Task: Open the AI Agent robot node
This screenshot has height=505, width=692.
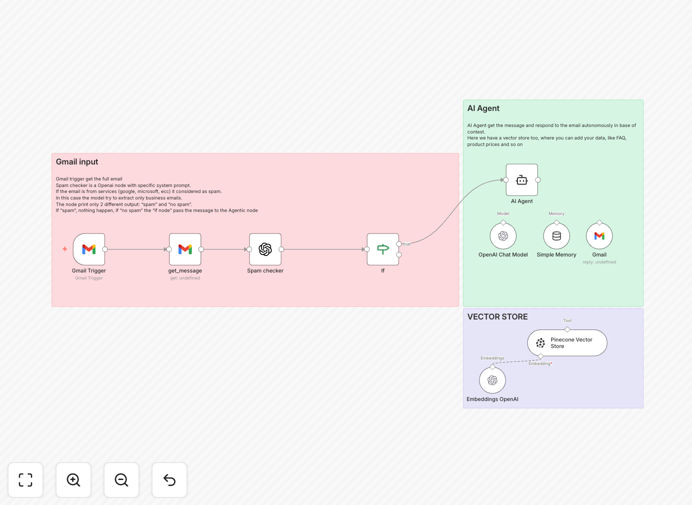Action: point(522,180)
